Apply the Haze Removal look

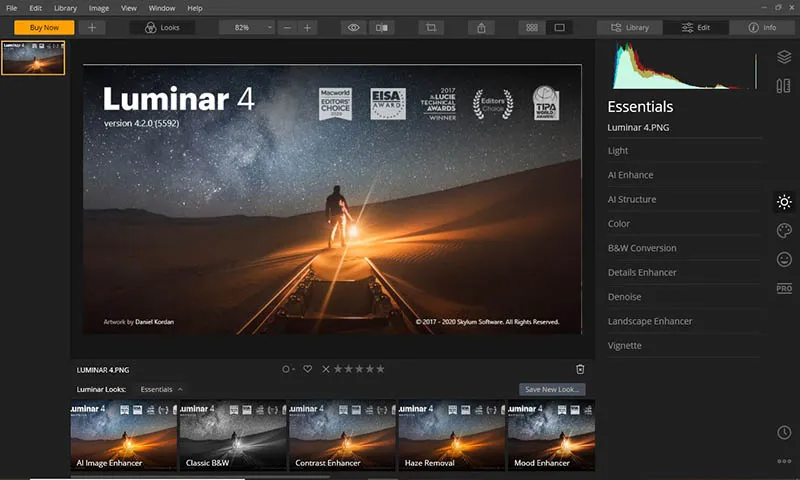pyautogui.click(x=452, y=435)
